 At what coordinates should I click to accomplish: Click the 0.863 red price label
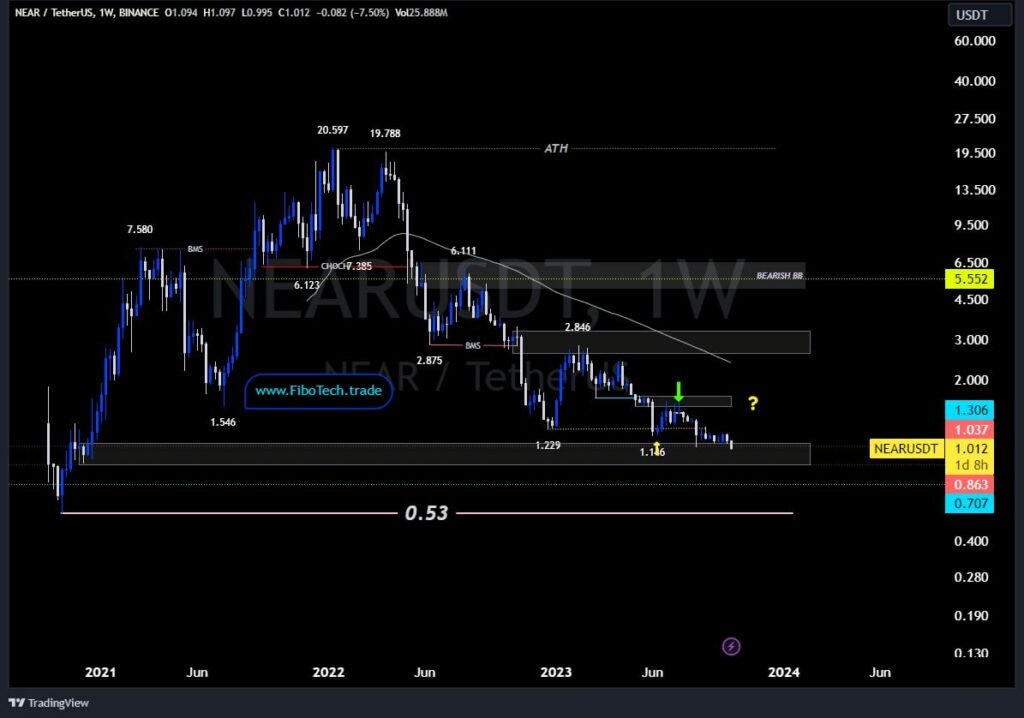coord(970,485)
